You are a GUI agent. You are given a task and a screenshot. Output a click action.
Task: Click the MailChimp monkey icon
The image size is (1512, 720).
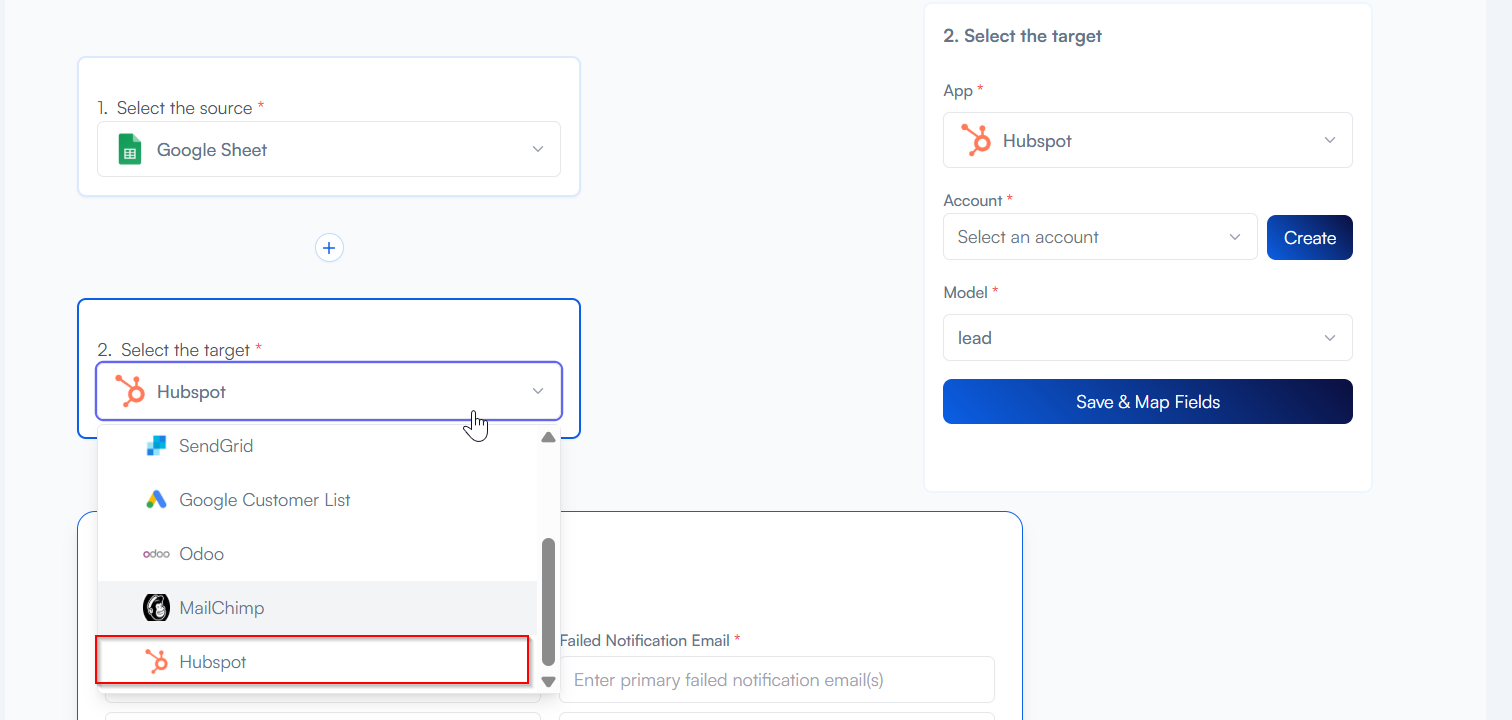click(x=156, y=608)
